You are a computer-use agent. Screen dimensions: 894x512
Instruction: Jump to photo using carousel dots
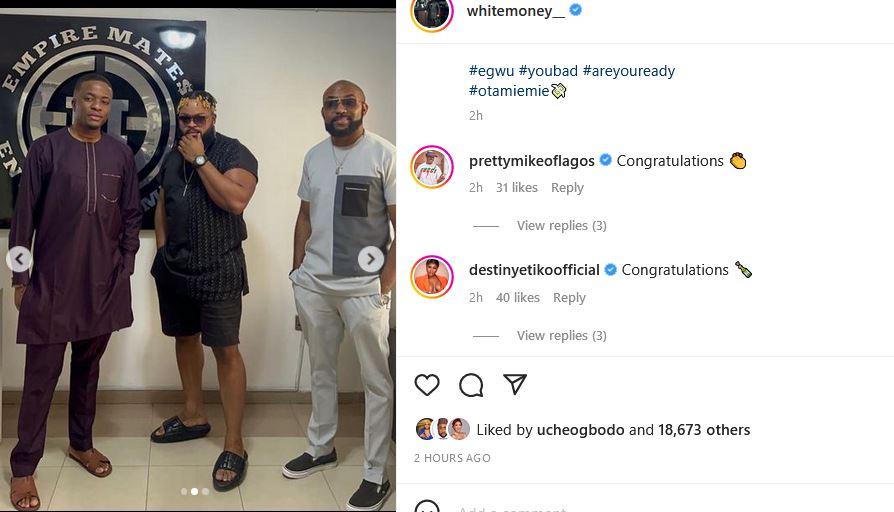pos(194,491)
